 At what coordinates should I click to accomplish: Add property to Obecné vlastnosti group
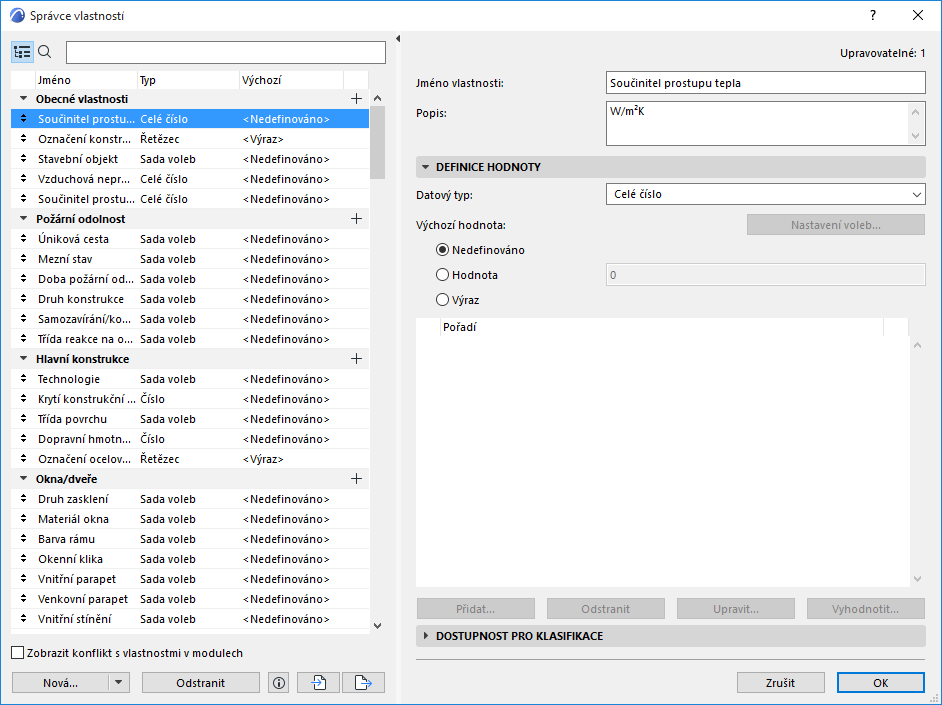(x=356, y=98)
